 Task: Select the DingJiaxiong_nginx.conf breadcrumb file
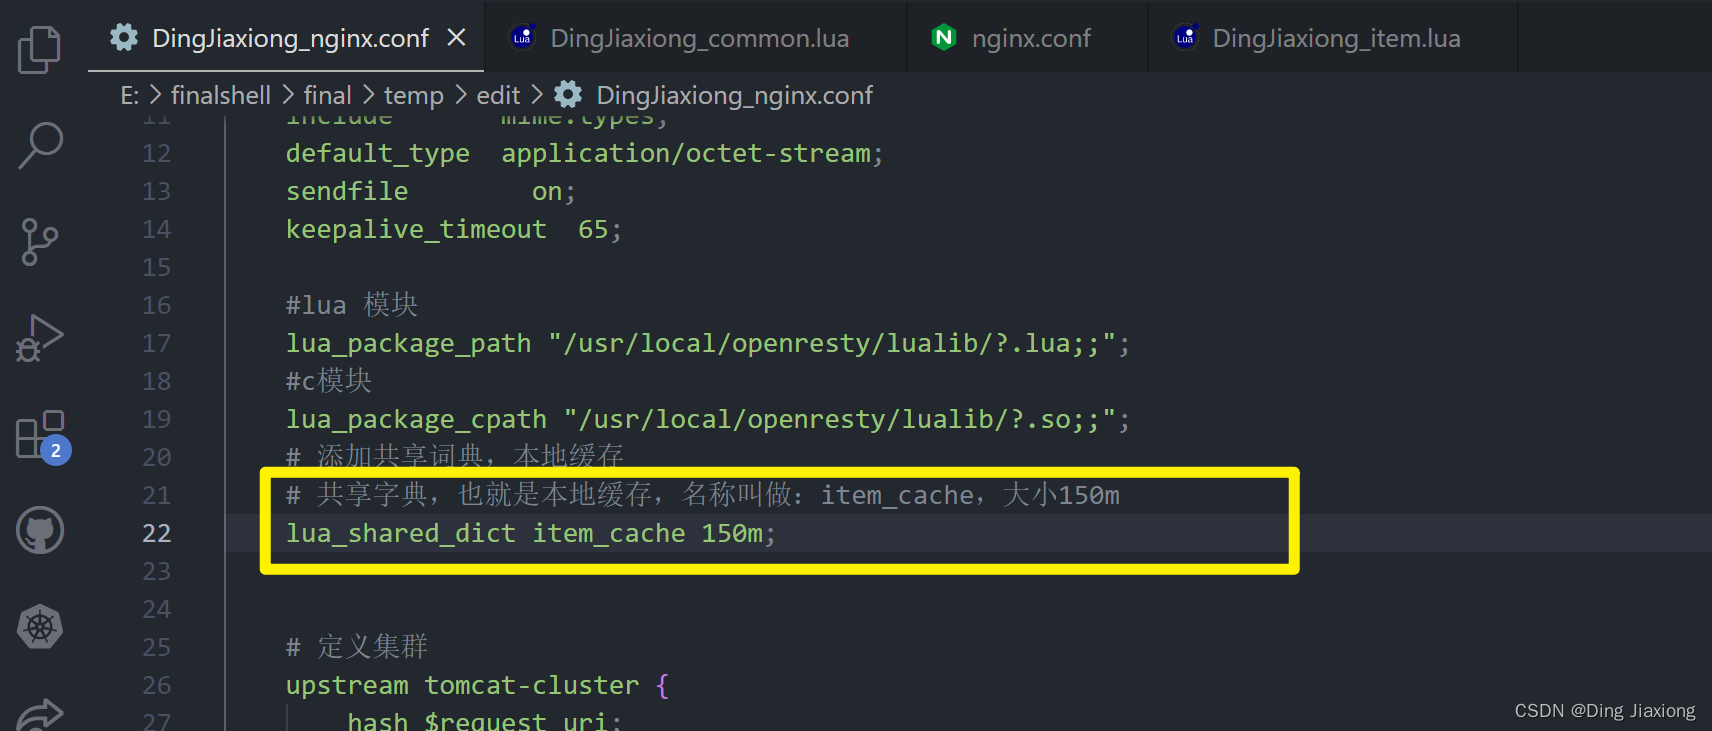(735, 95)
